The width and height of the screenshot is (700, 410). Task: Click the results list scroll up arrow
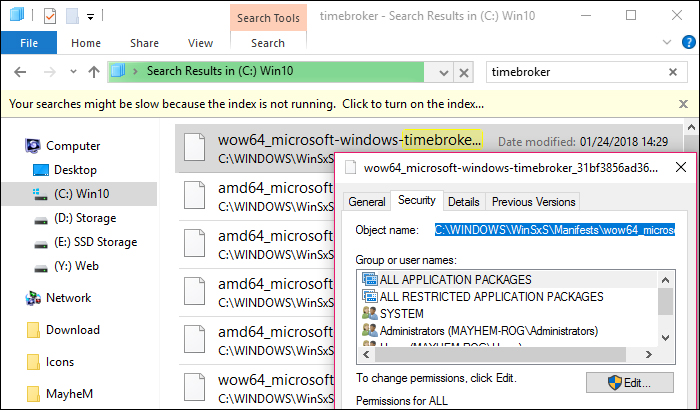(691, 128)
